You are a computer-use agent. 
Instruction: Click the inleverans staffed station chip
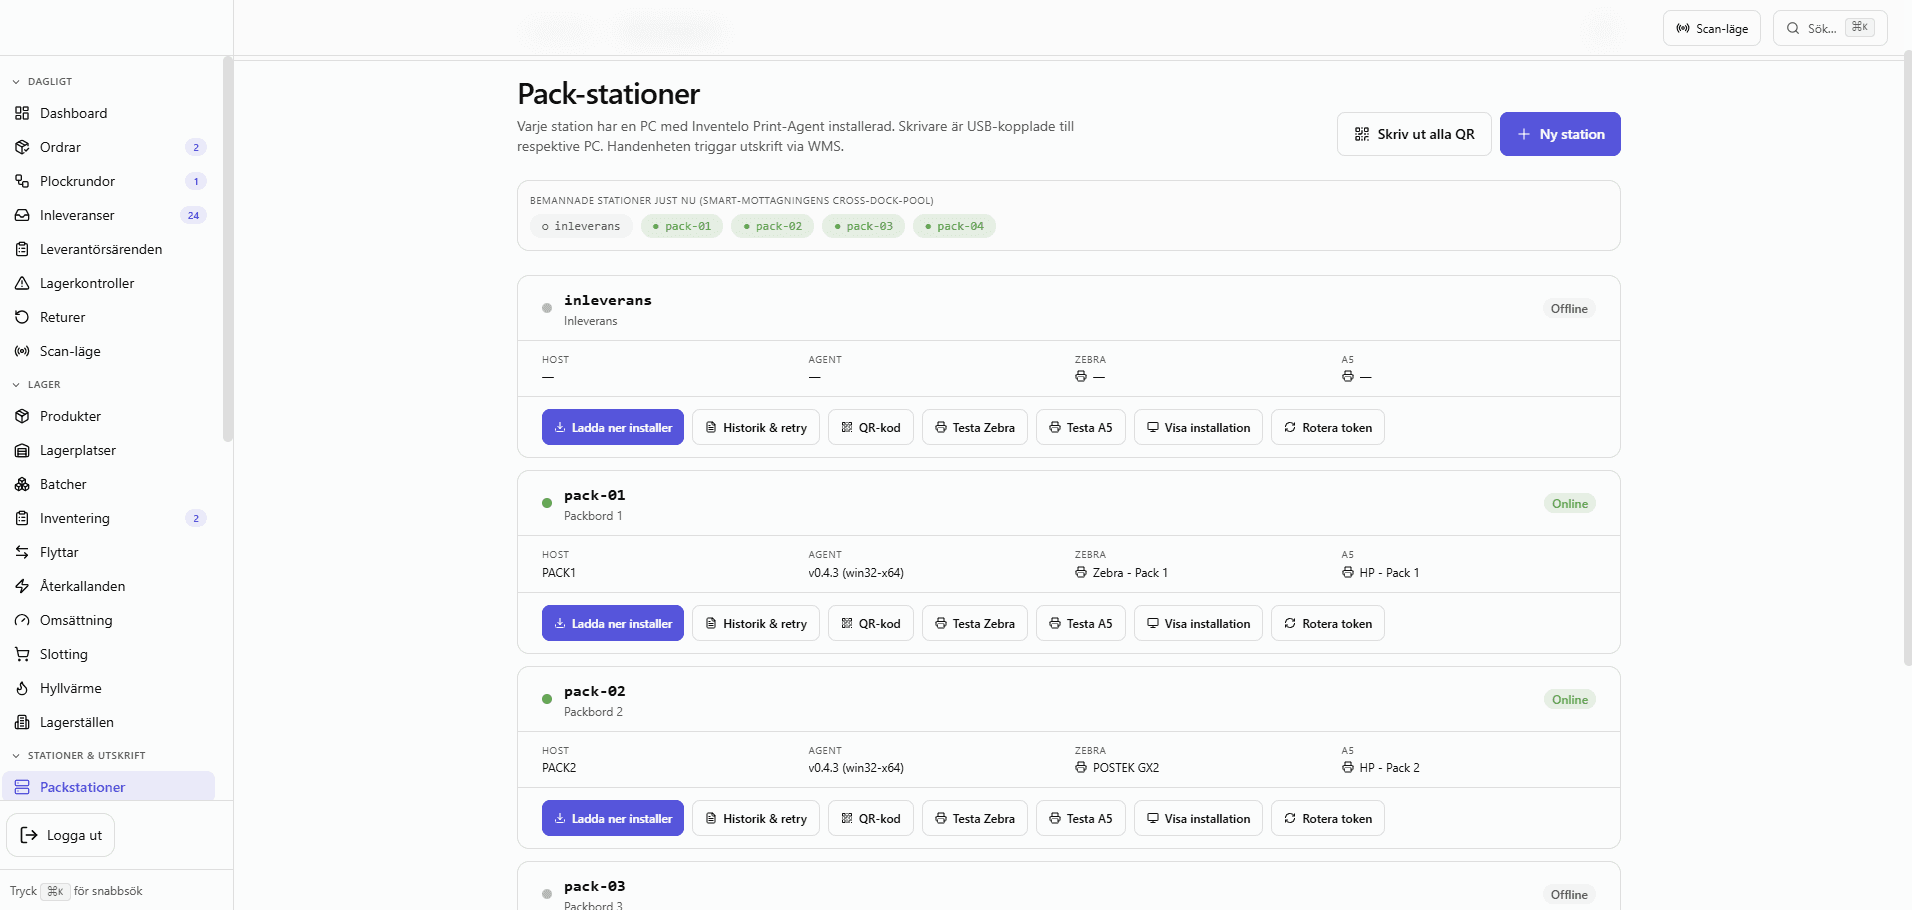coord(581,226)
